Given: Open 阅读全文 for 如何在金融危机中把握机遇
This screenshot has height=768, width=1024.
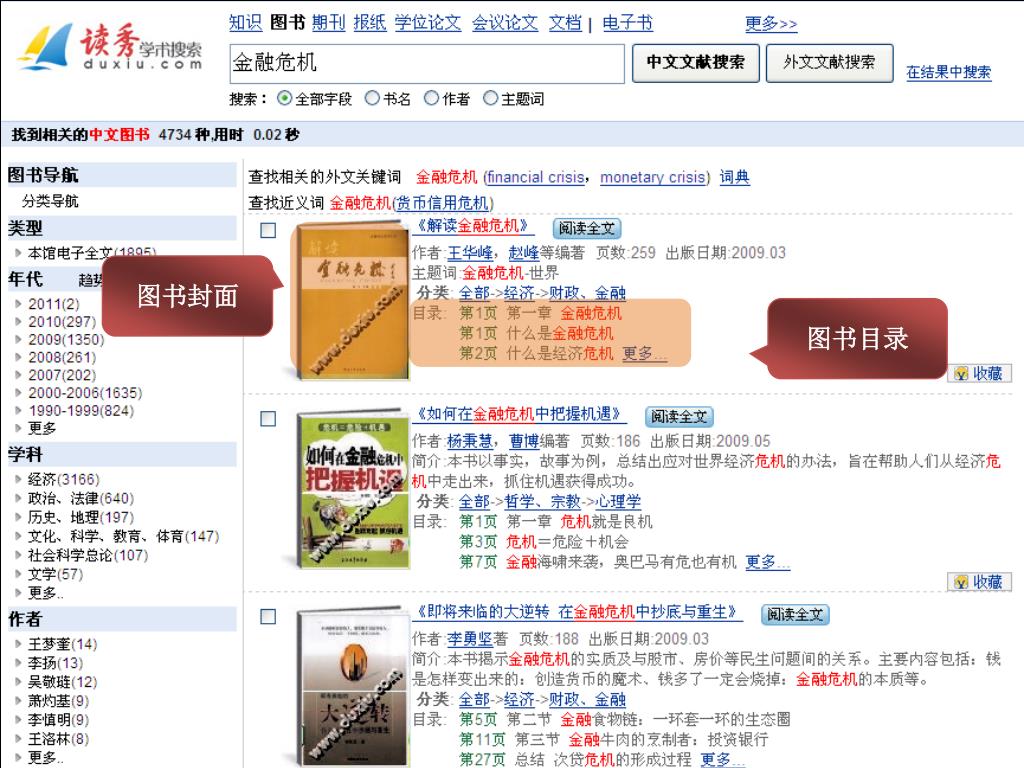Looking at the screenshot, I should click(679, 416).
